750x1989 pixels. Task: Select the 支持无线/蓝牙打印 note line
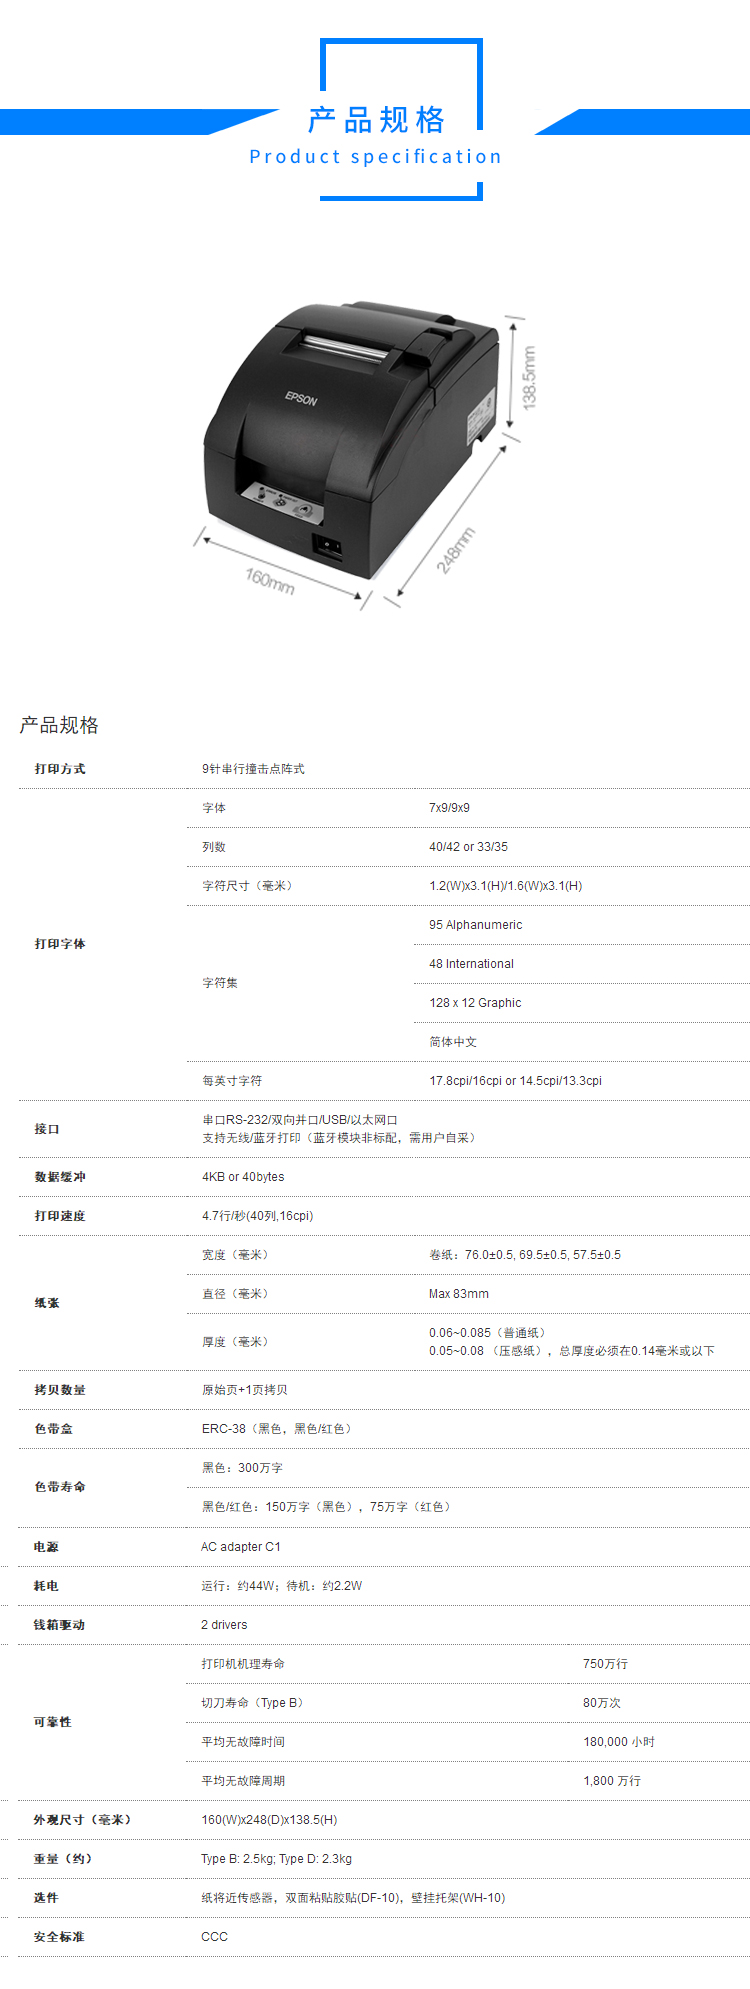pyautogui.click(x=341, y=1138)
